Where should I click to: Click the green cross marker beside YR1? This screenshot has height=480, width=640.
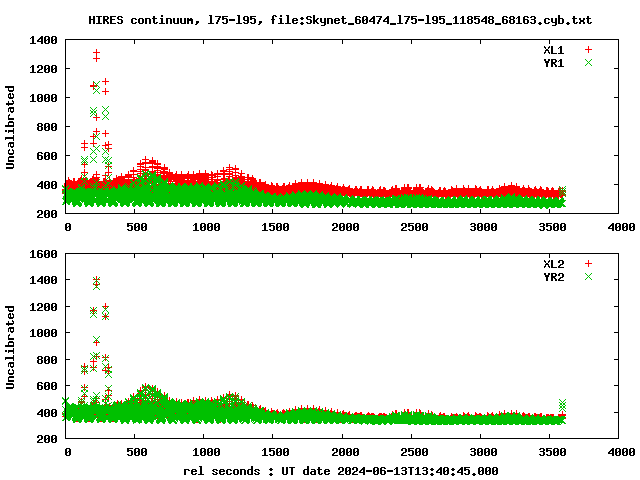(588, 62)
